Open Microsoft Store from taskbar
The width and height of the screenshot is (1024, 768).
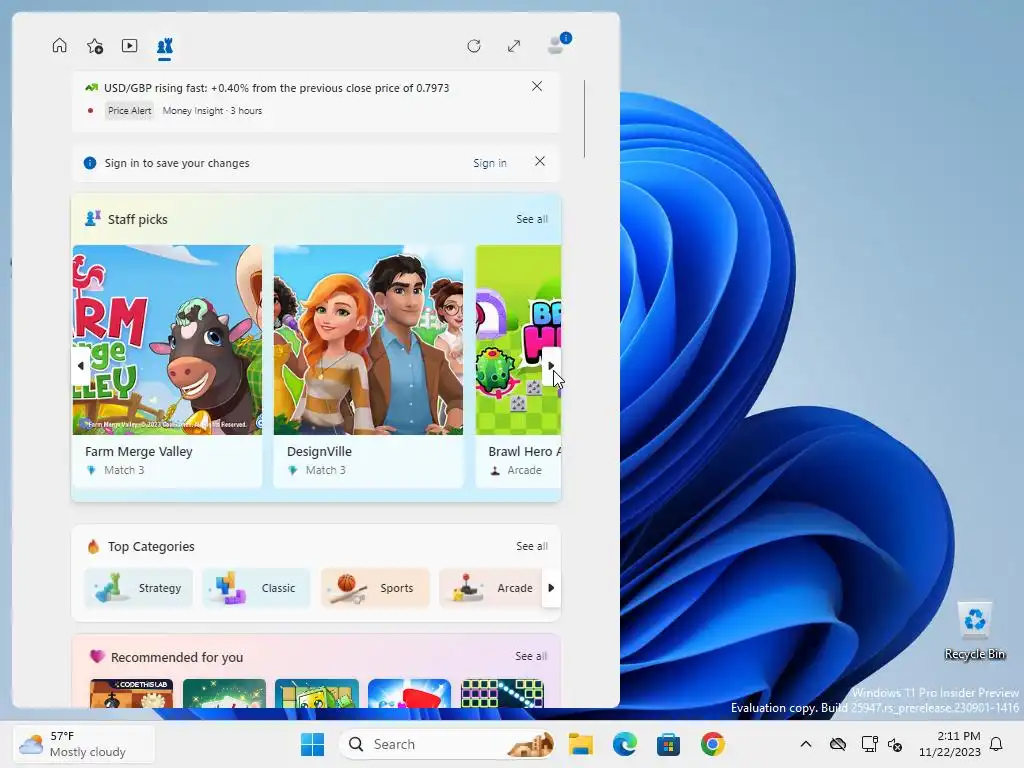click(668, 744)
